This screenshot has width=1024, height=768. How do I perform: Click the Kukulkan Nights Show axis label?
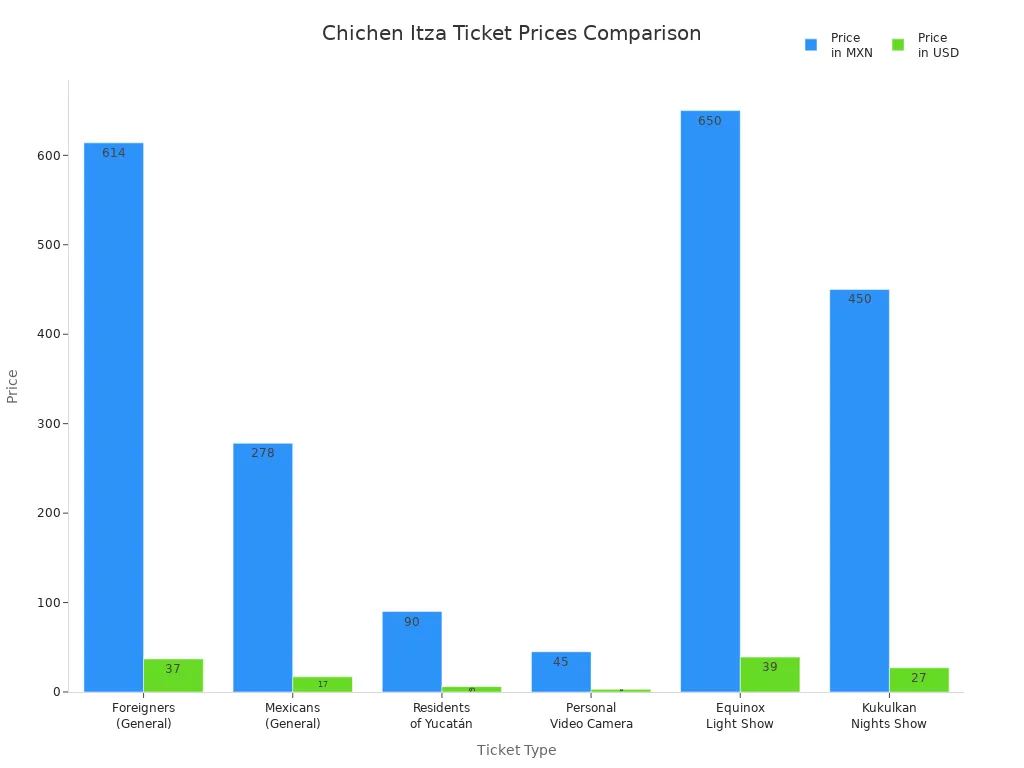(889, 716)
